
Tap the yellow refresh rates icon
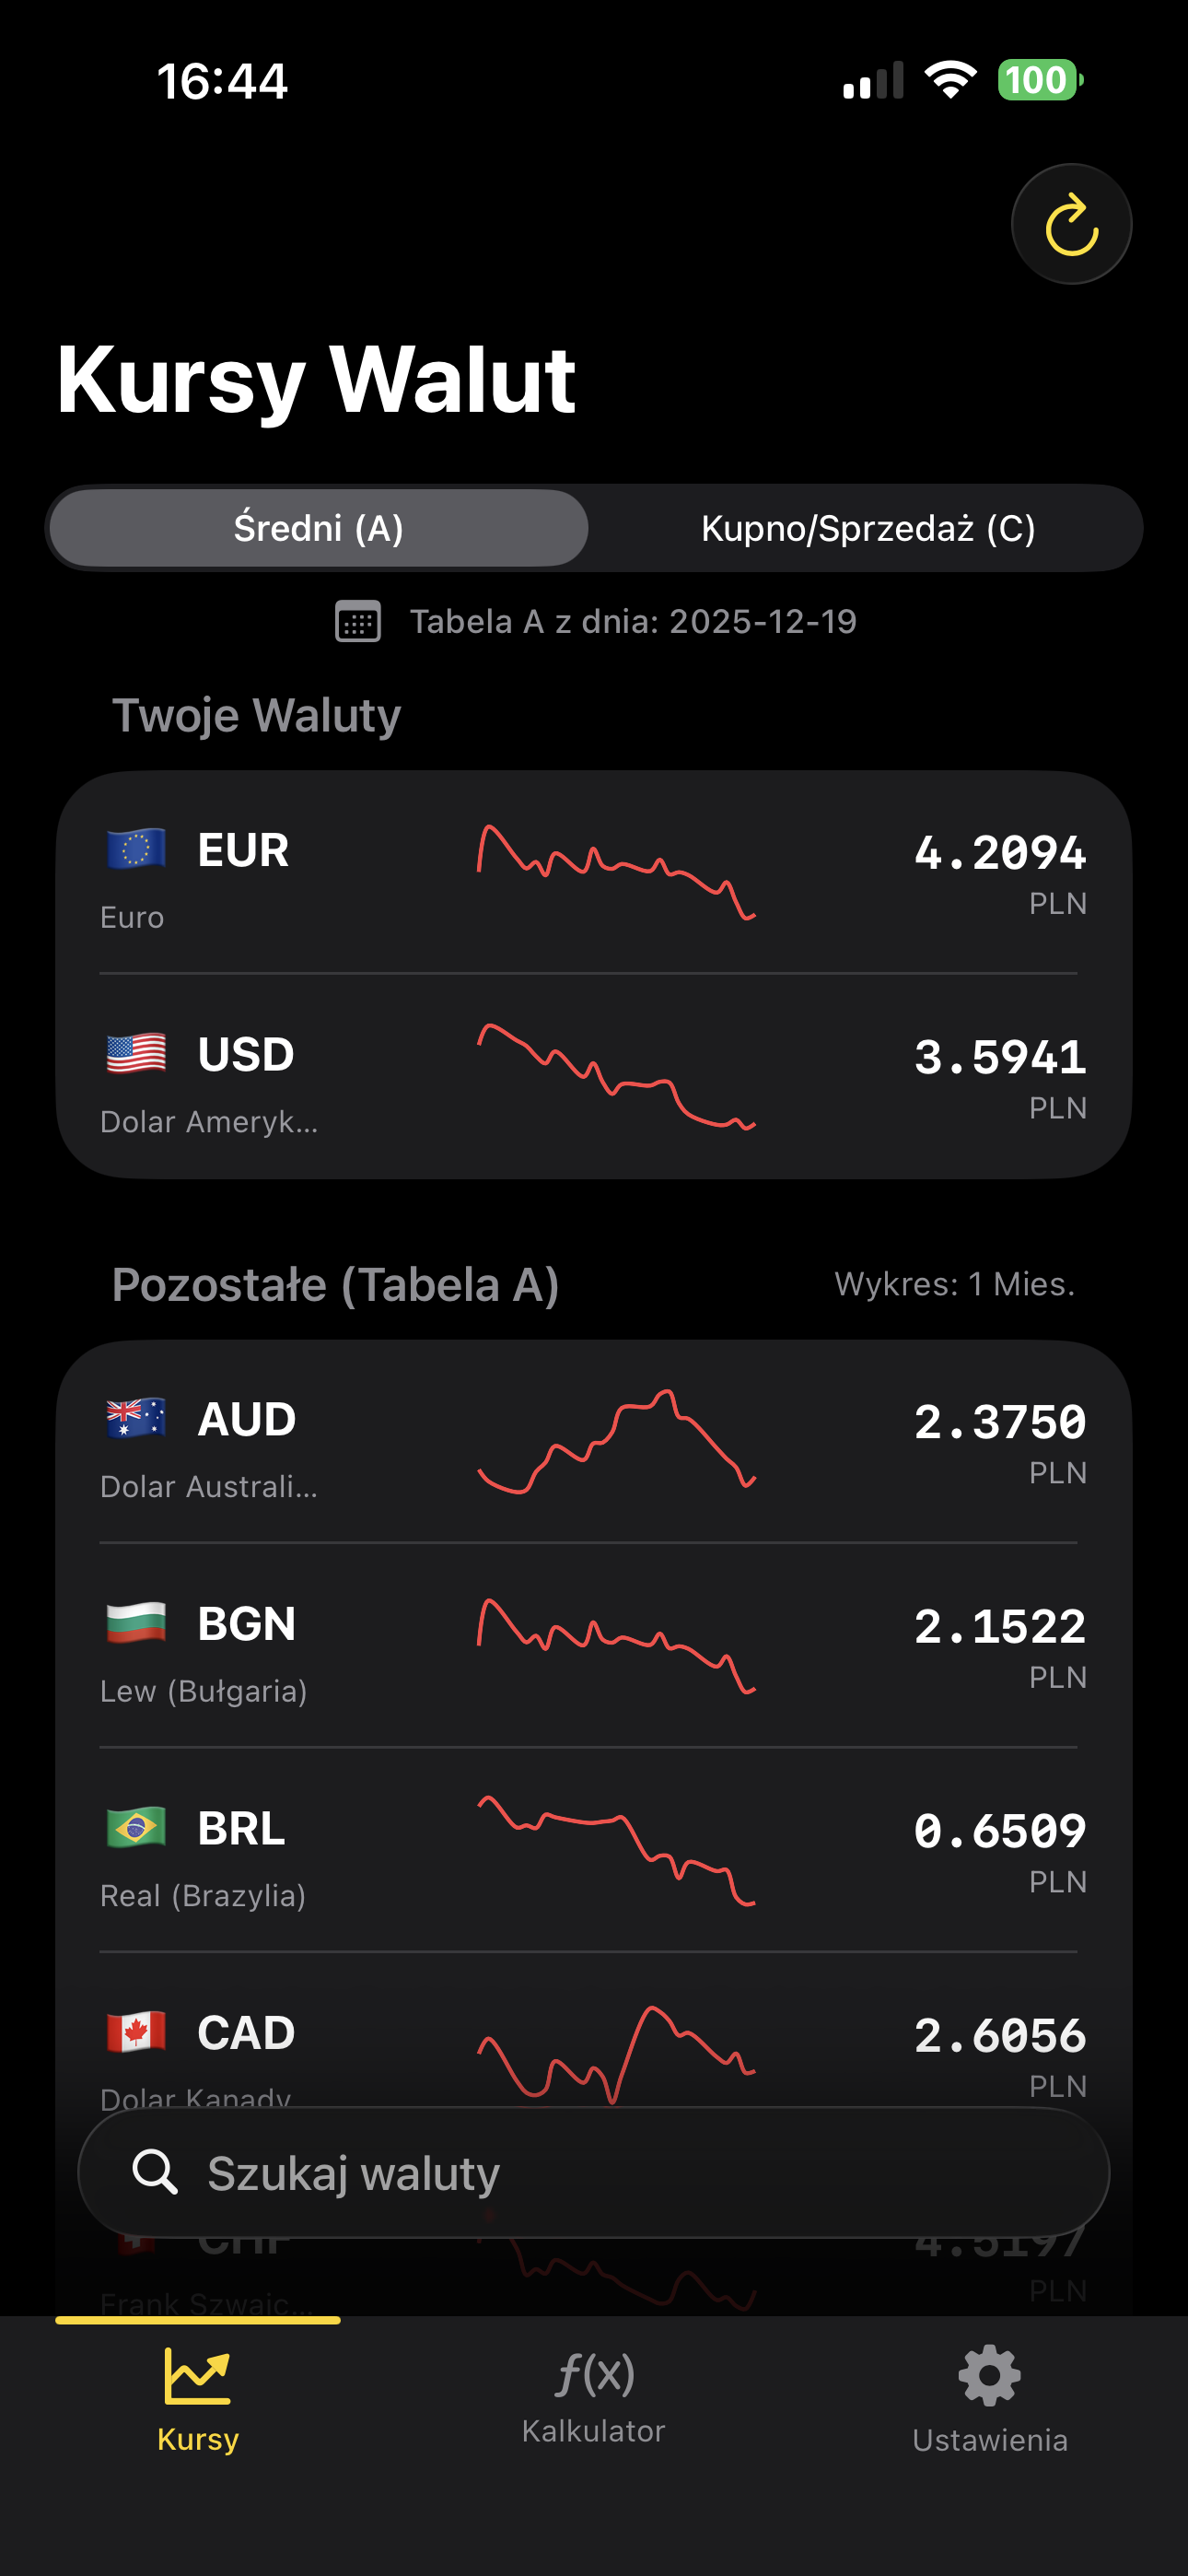(1071, 225)
